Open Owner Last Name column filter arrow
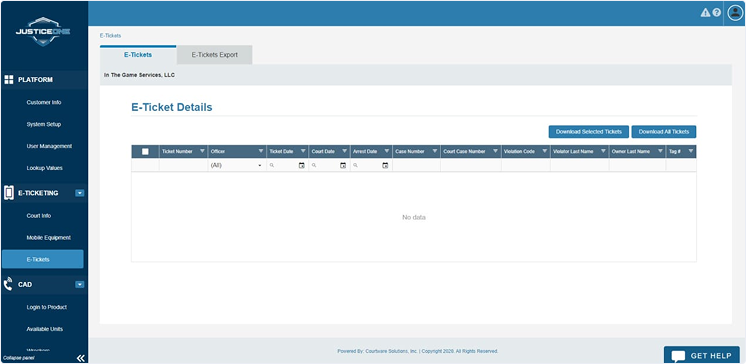The image size is (746, 364). pos(660,151)
